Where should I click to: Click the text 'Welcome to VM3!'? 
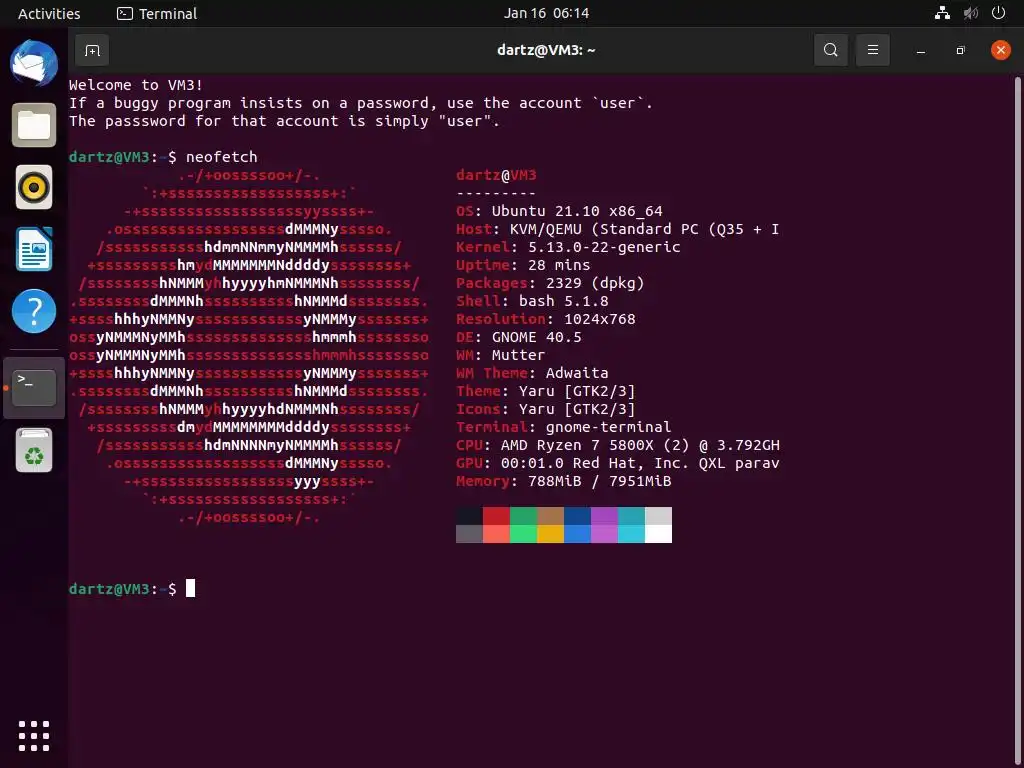136,85
